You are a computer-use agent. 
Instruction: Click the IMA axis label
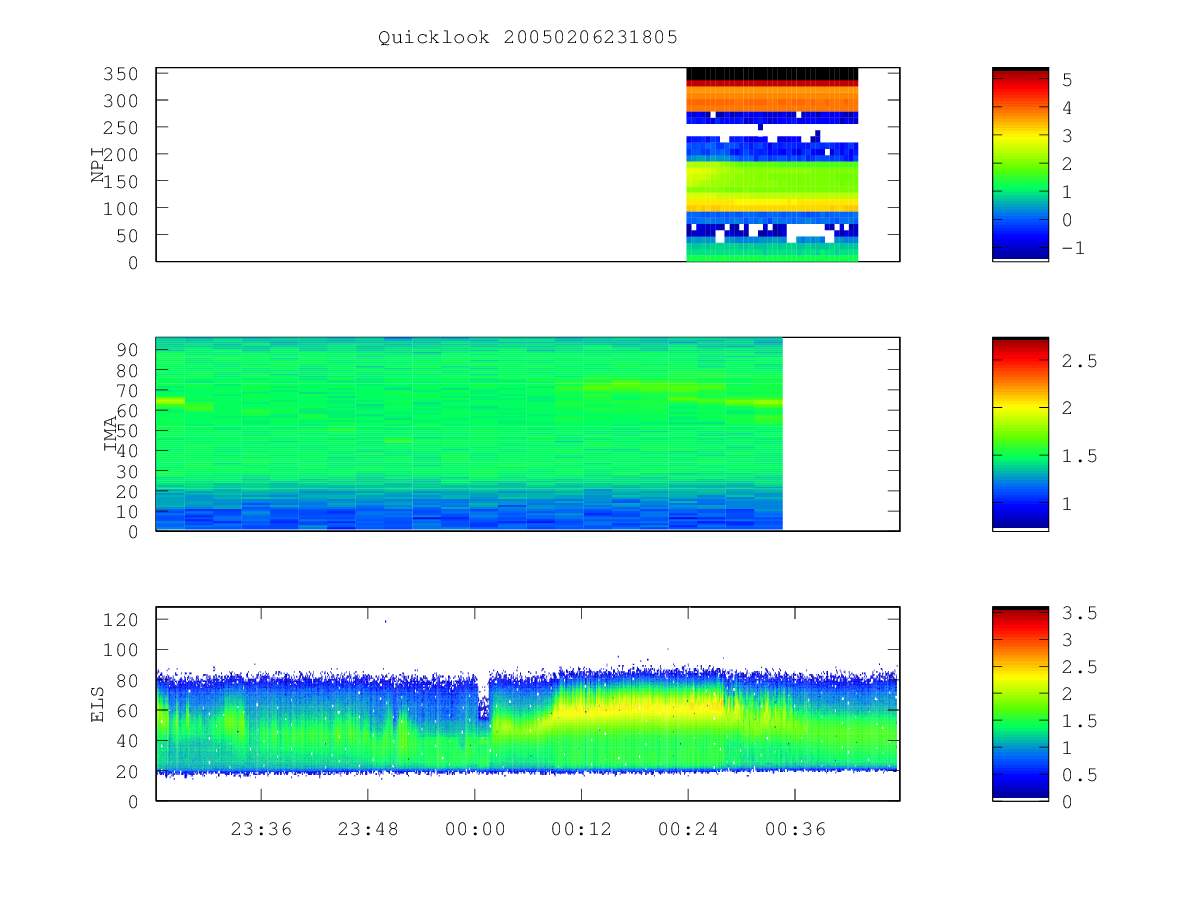(111, 434)
